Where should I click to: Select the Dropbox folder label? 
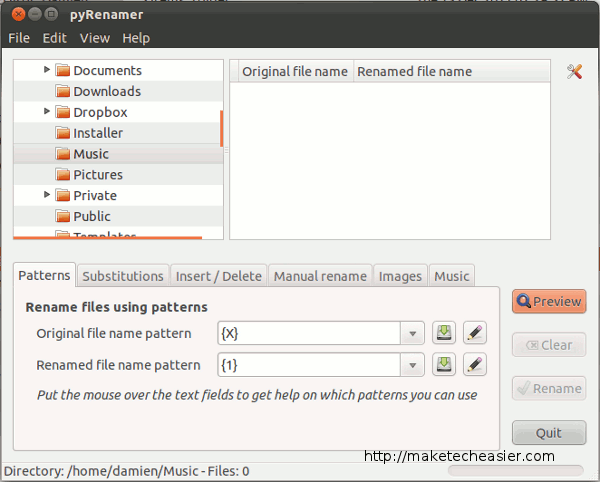[x=100, y=112]
